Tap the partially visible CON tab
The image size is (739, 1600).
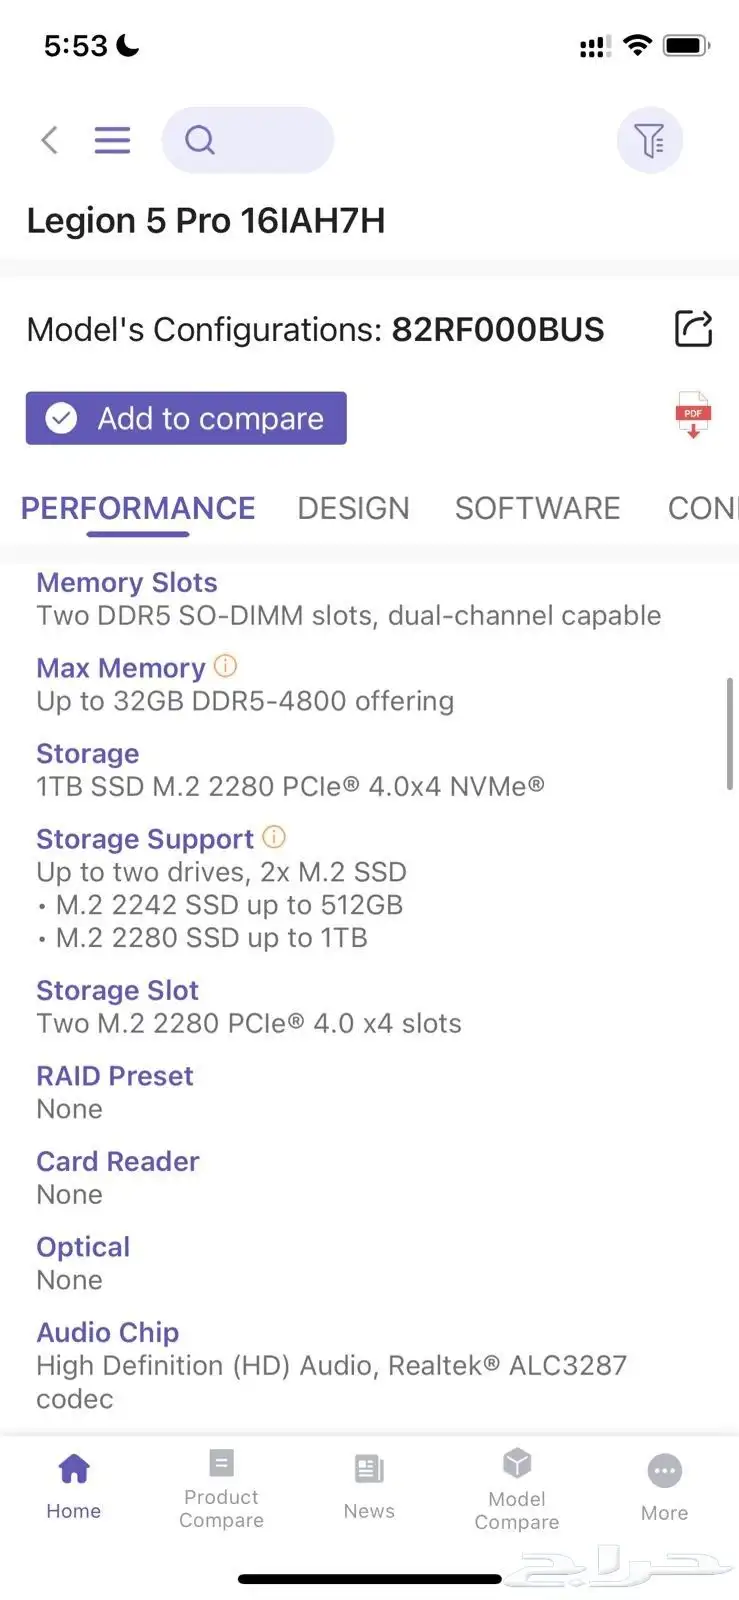[702, 508]
